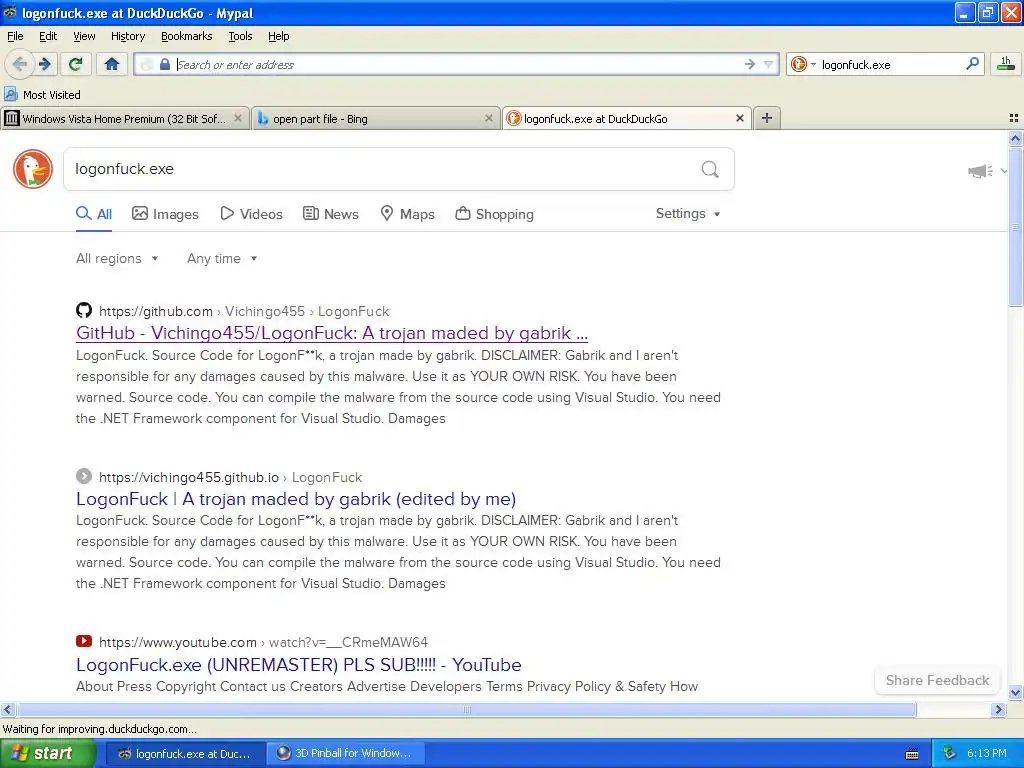Open the File menu

pos(15,36)
